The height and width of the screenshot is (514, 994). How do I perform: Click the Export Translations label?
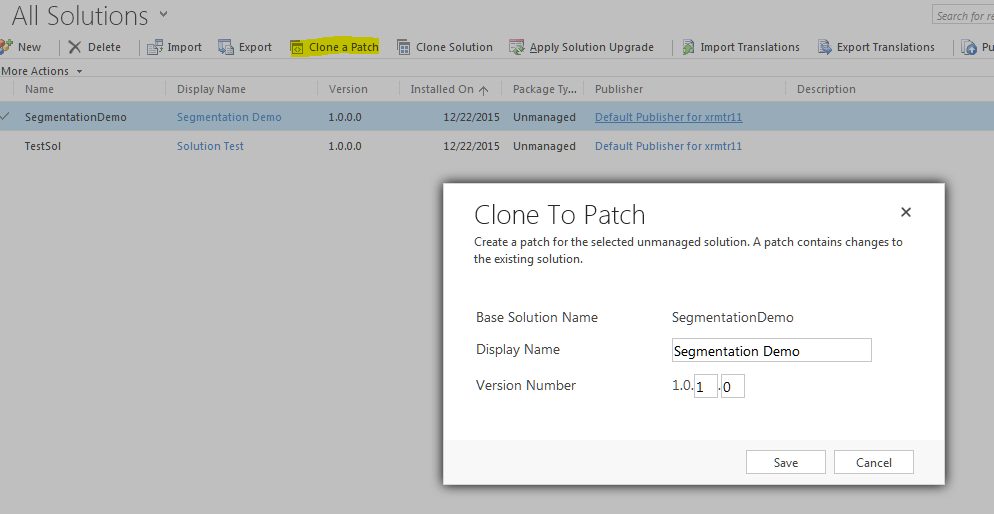tap(886, 47)
